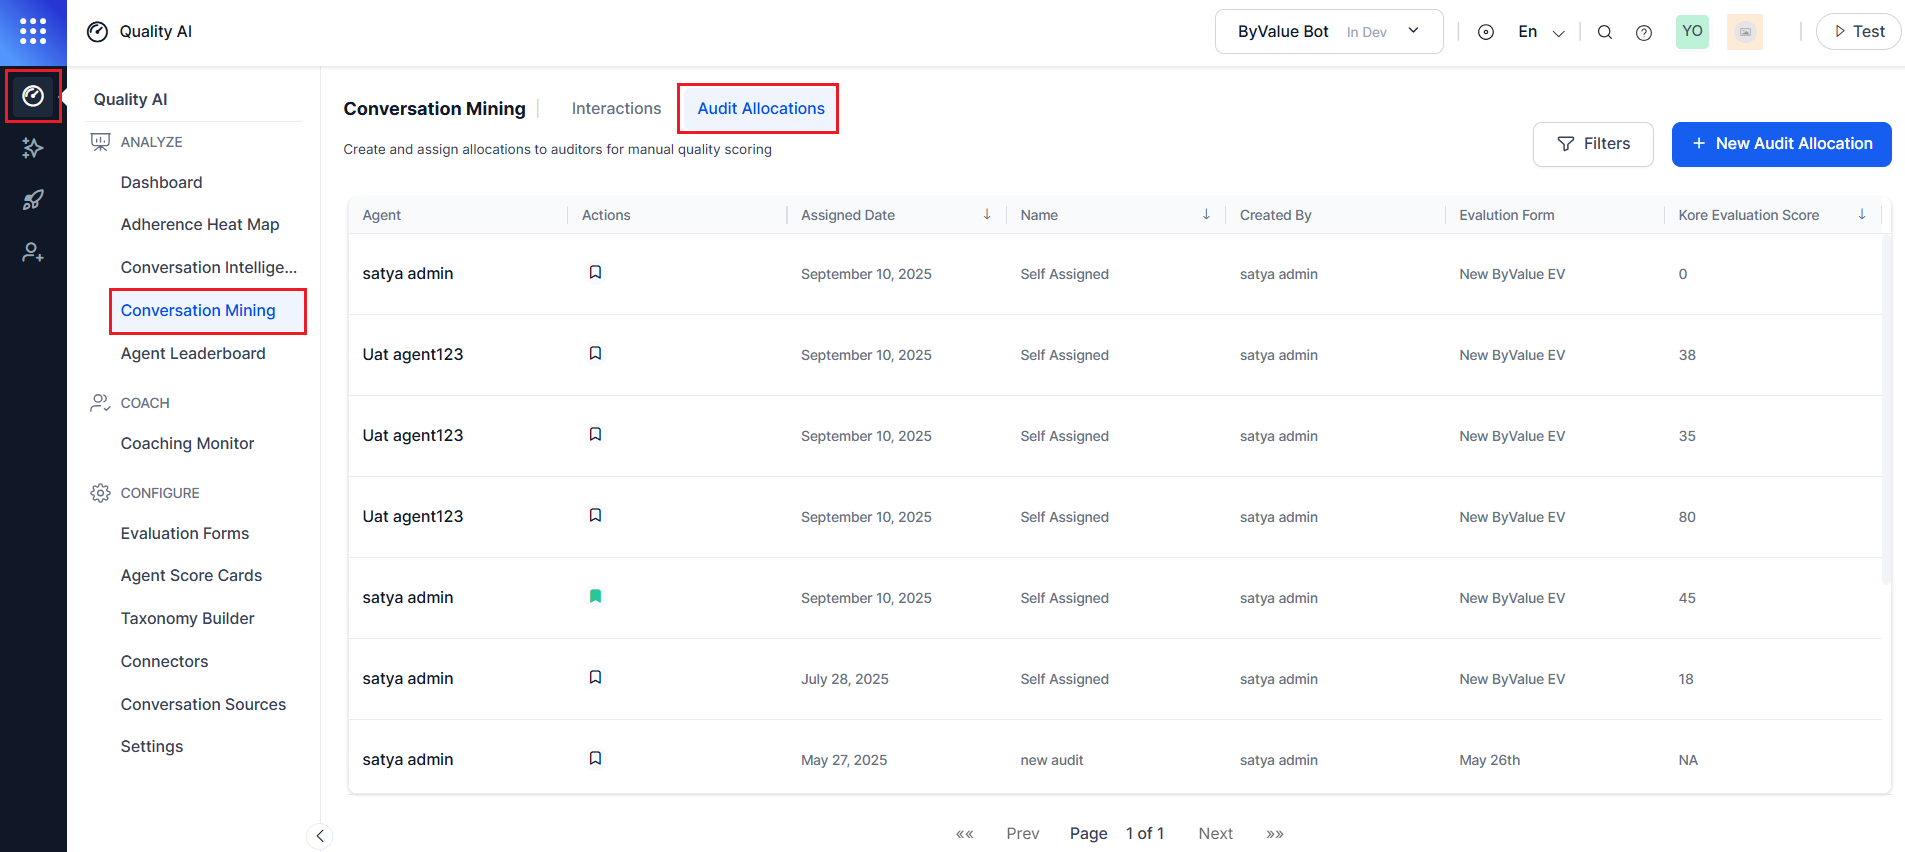Viewport: 1905px width, 852px height.
Task: Click the New Audit Allocation button
Action: click(x=1781, y=144)
